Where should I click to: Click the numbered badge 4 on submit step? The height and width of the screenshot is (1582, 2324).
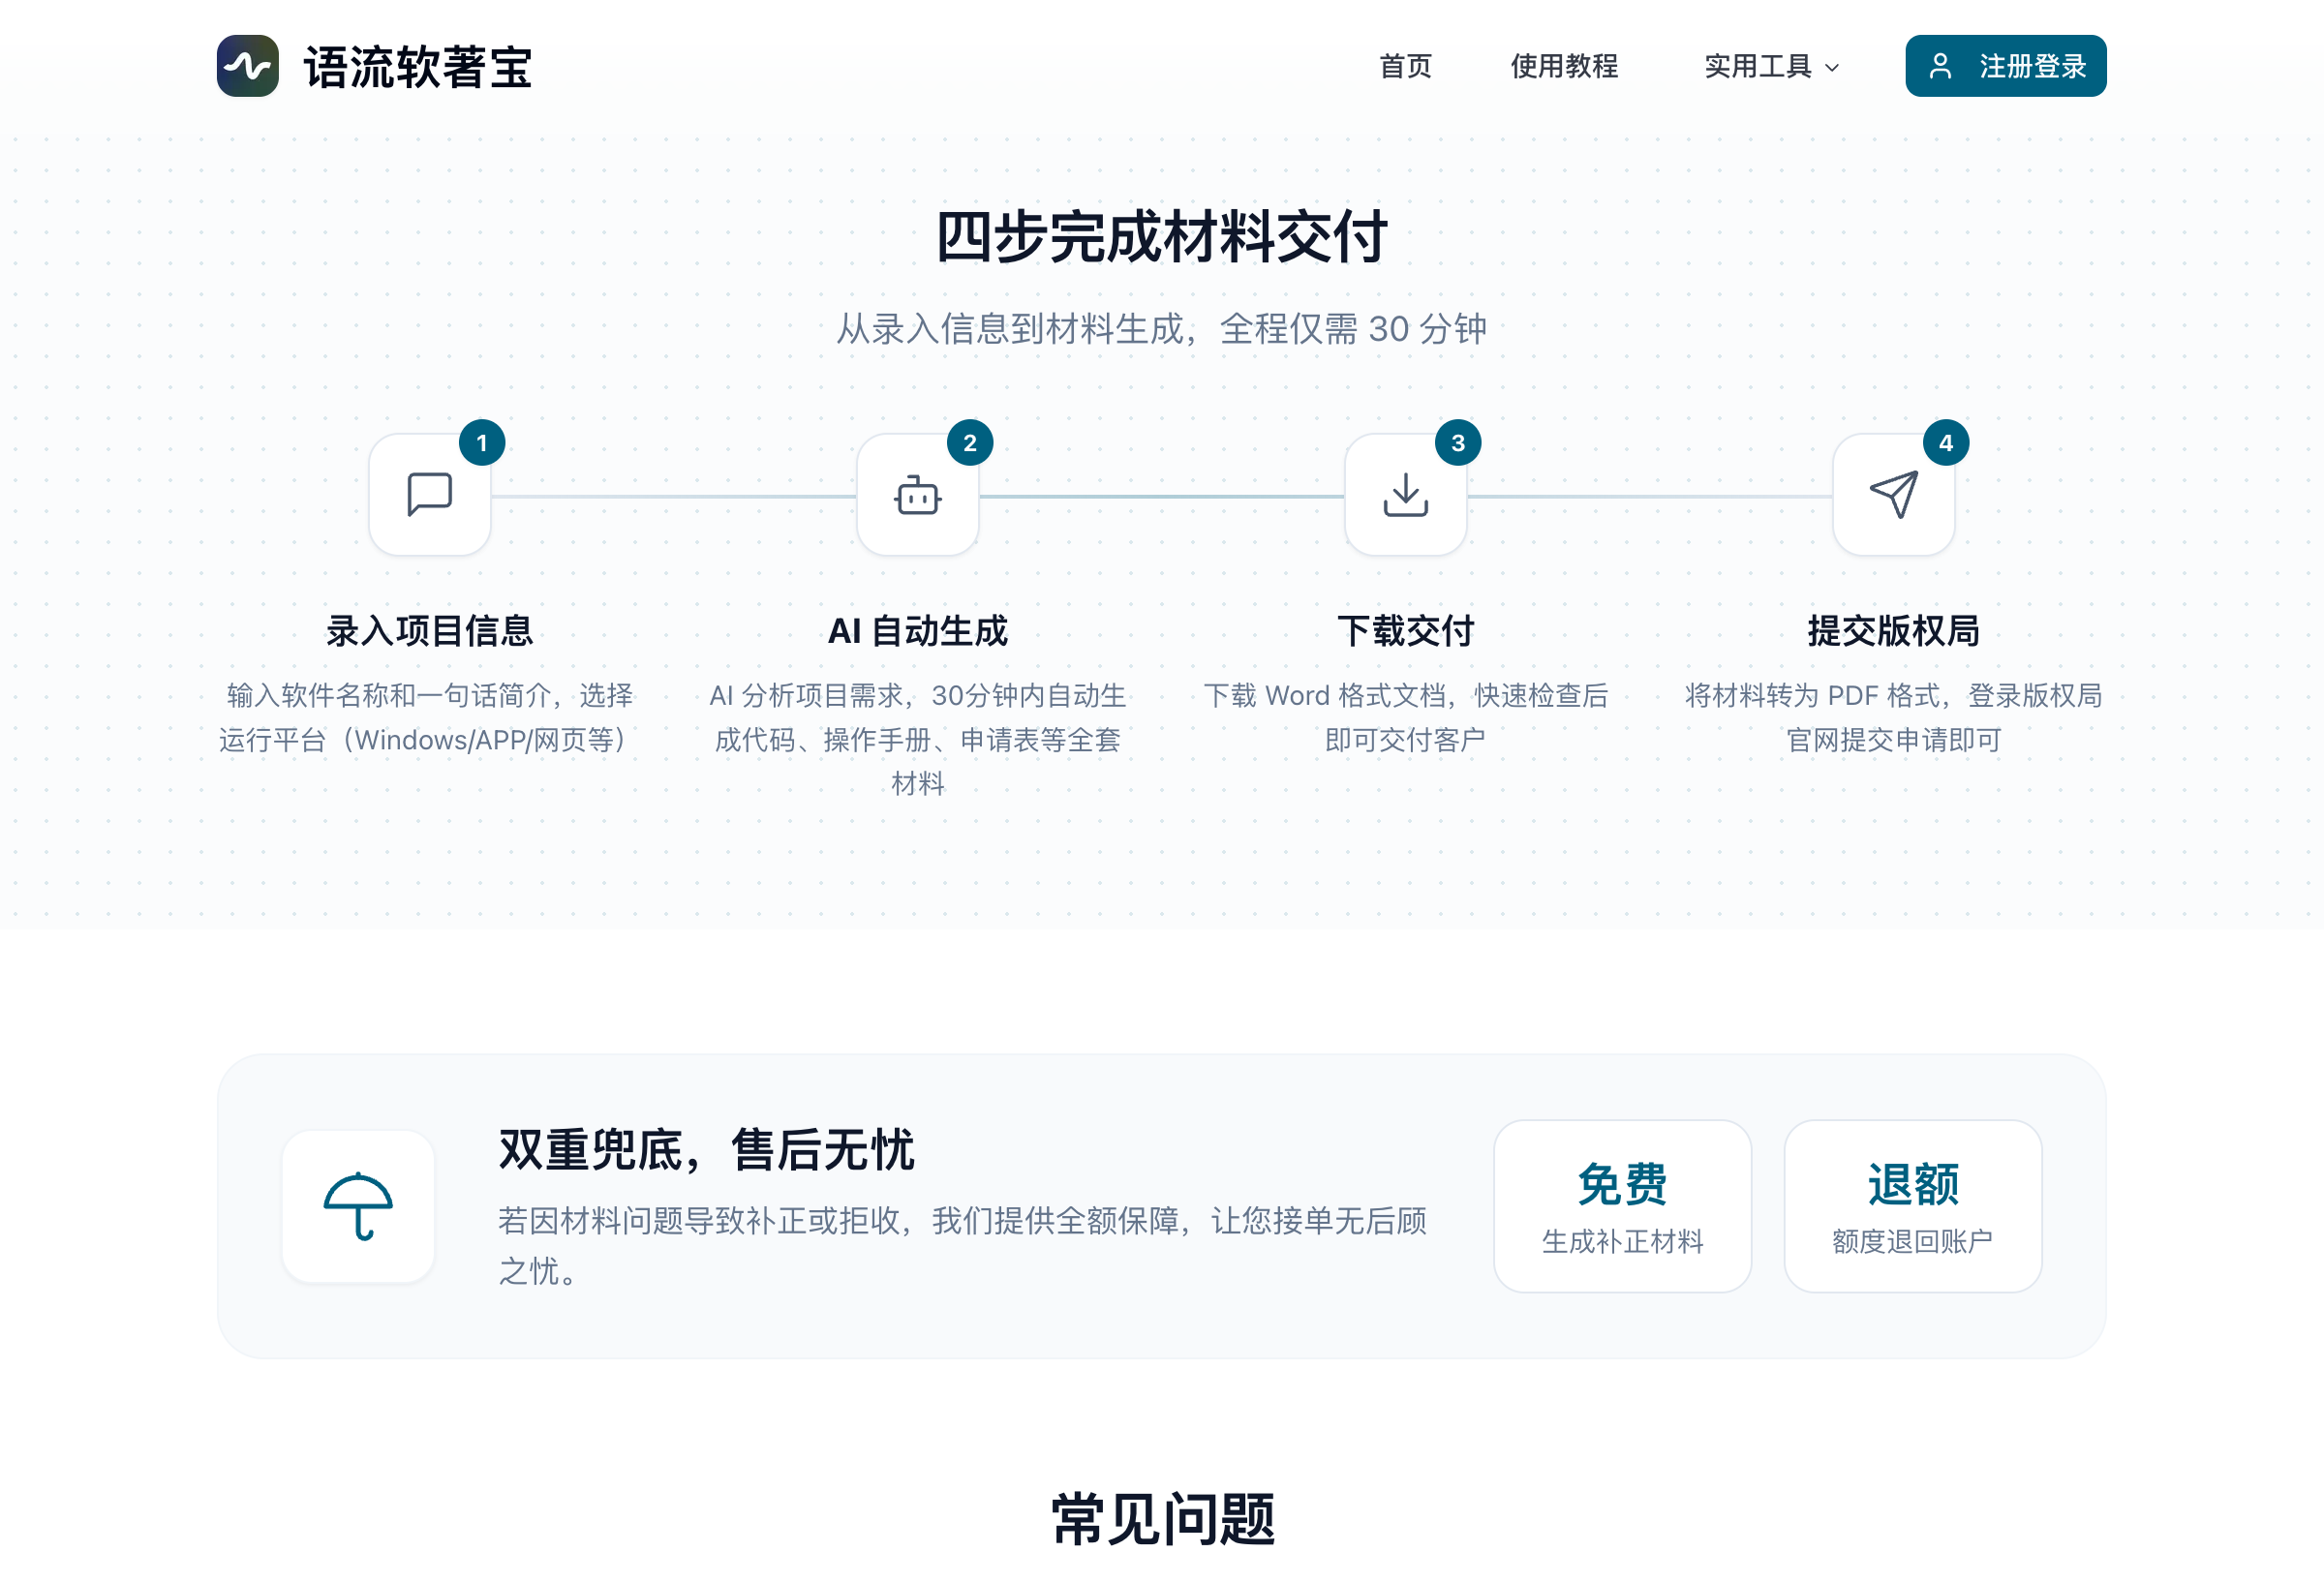1946,443
